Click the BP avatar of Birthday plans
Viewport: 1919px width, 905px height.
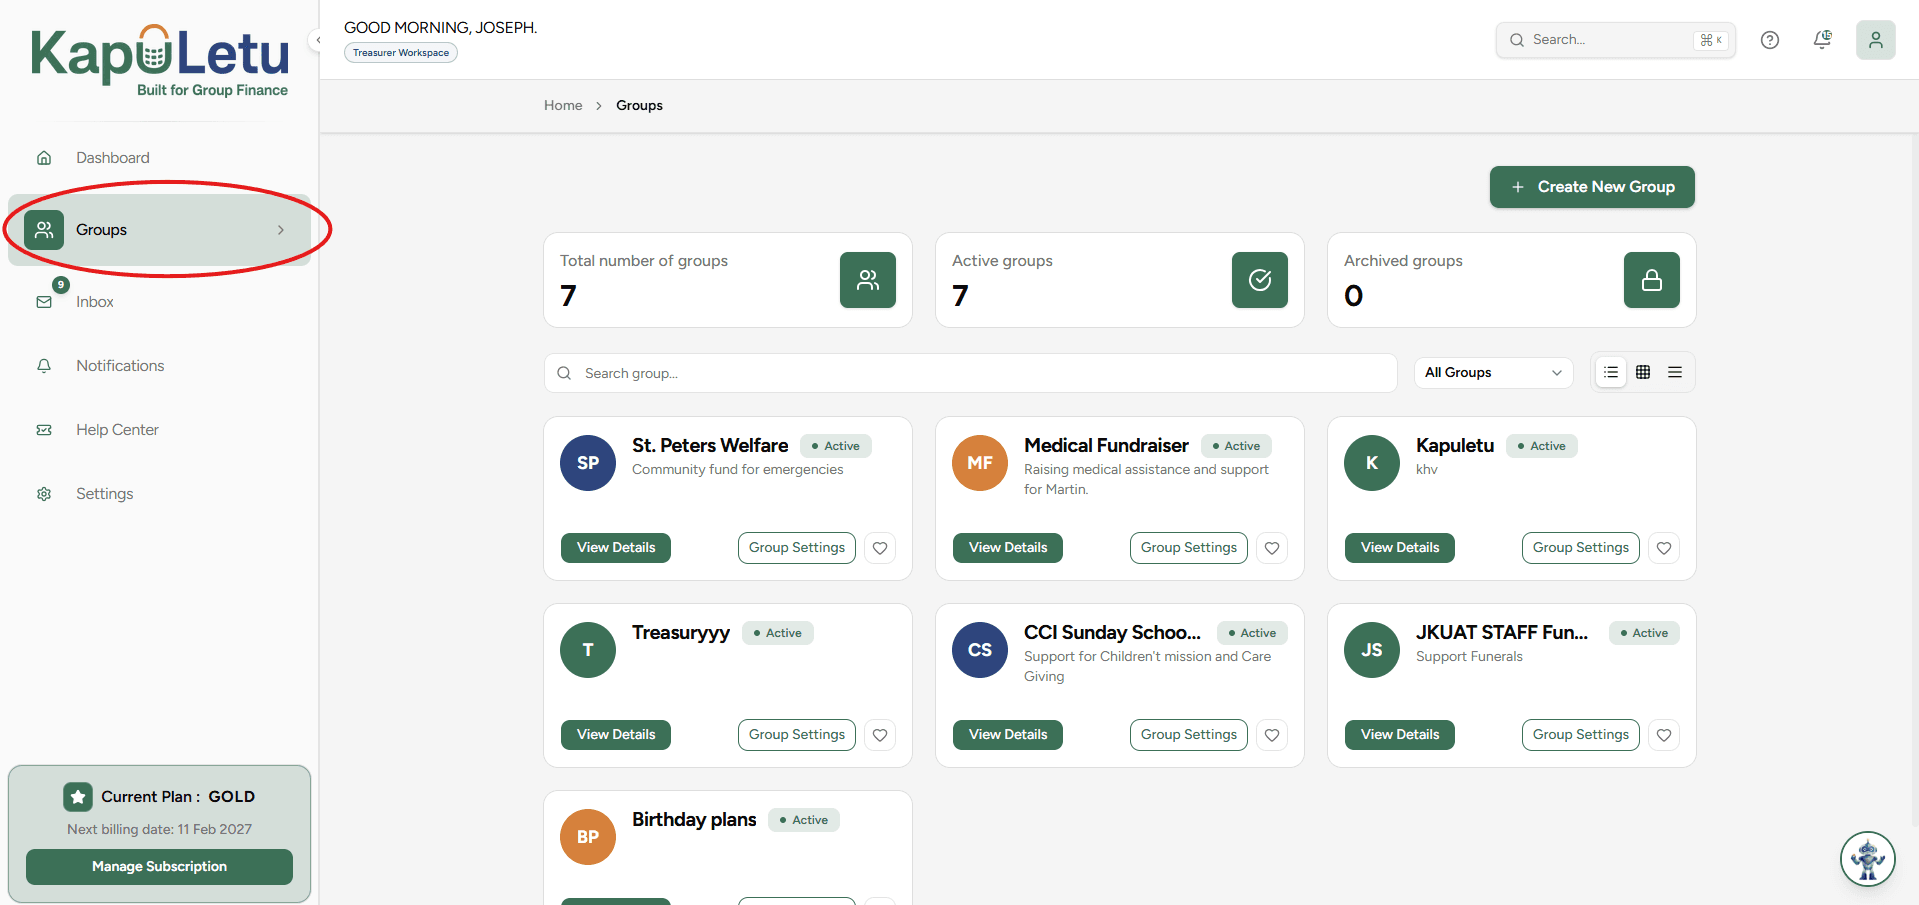pos(588,837)
